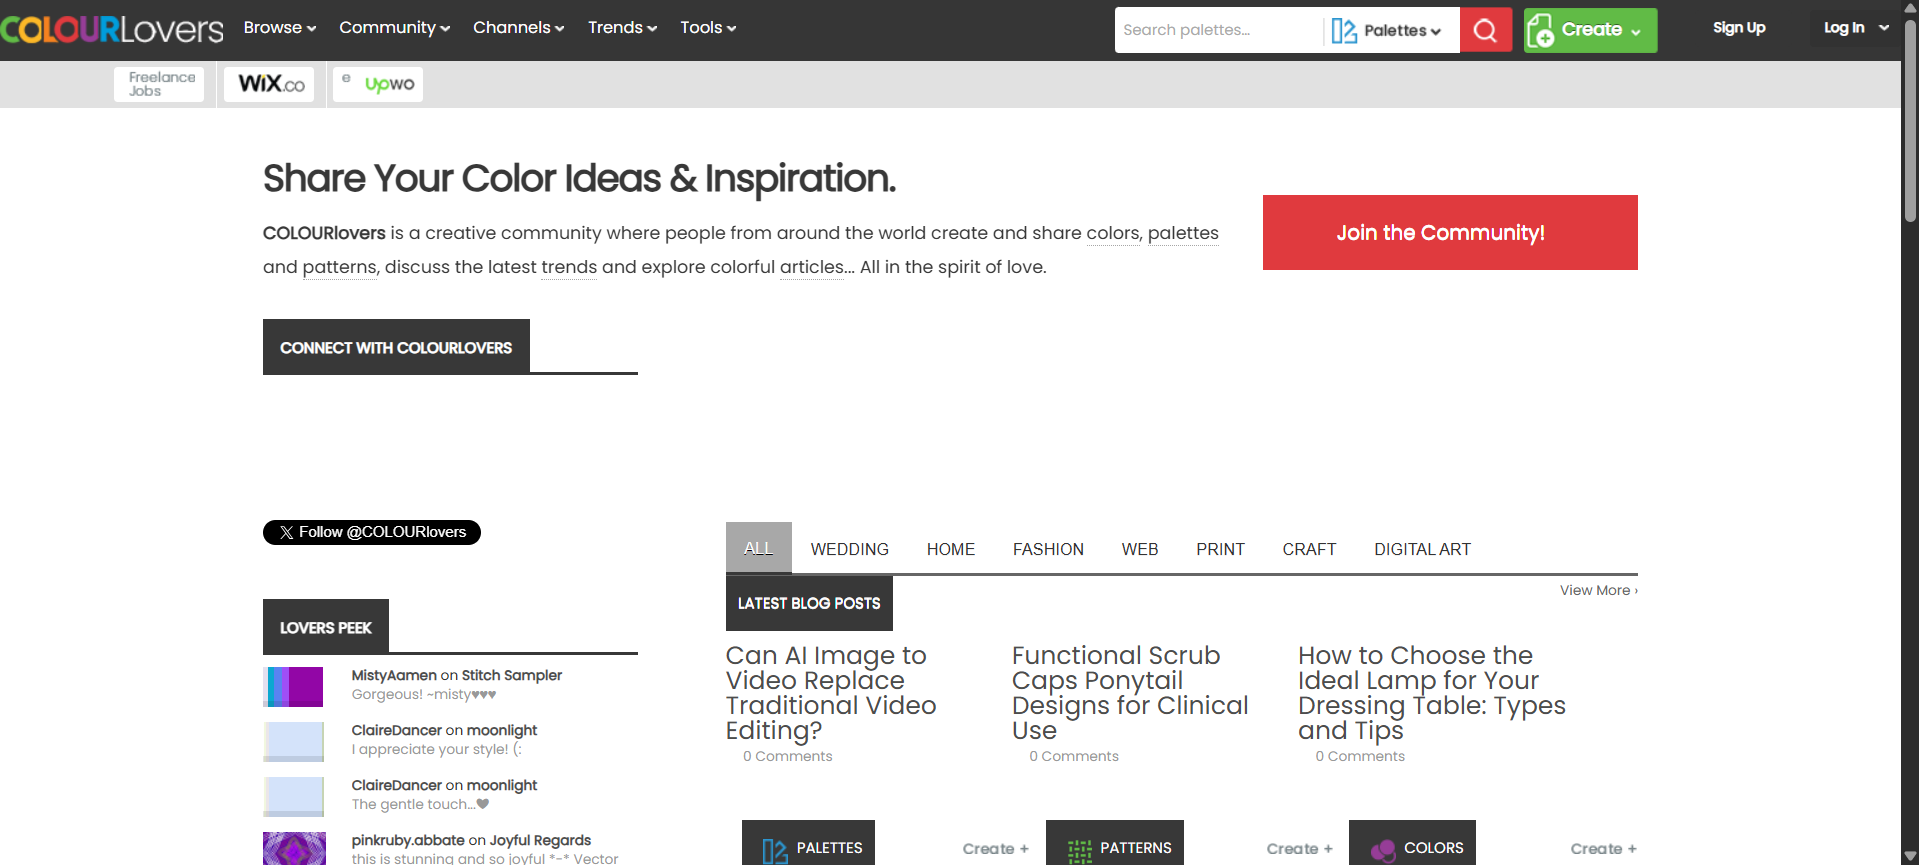This screenshot has height=865, width=1919.
Task: Switch to the FASHION tab
Action: coord(1048,549)
